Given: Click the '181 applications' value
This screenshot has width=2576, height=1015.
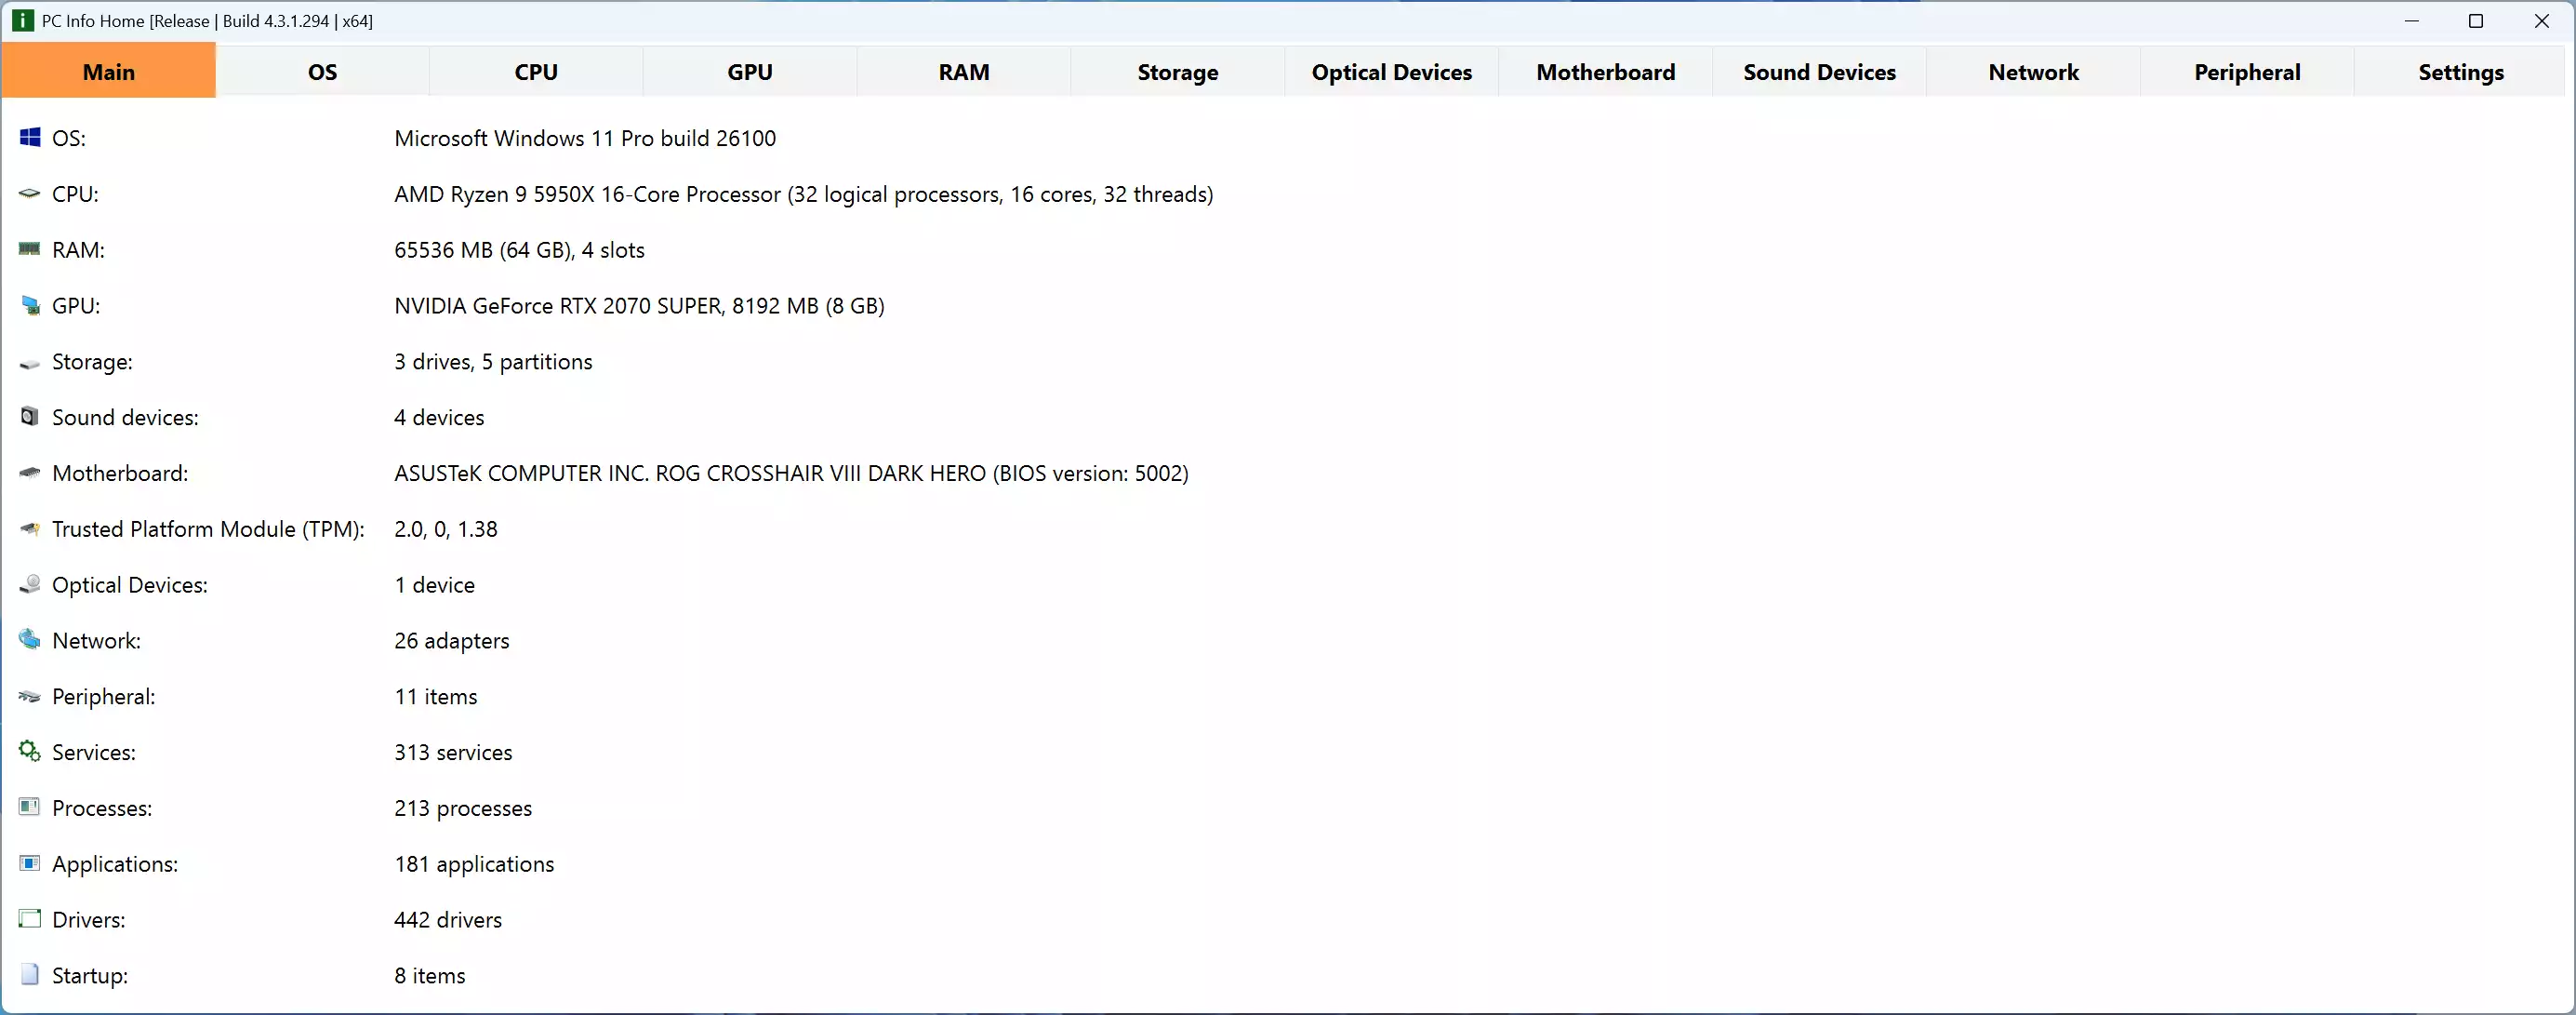Looking at the screenshot, I should click(474, 864).
